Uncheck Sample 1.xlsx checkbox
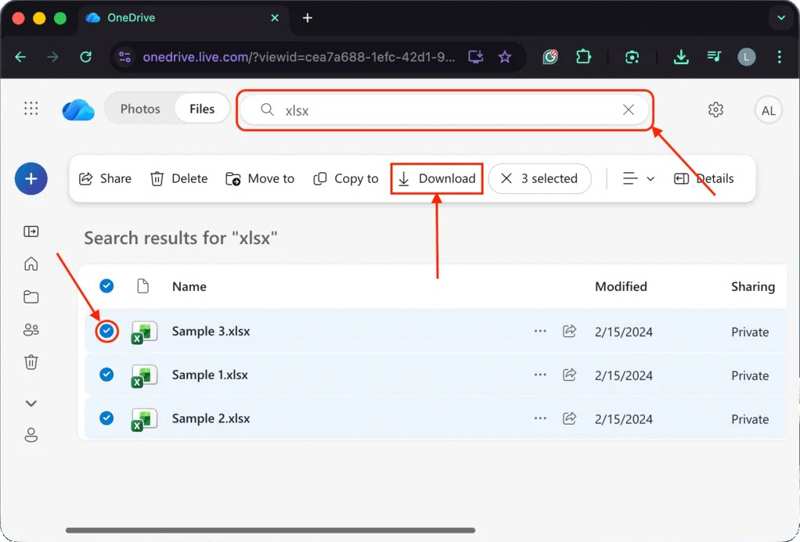 pyautogui.click(x=107, y=375)
